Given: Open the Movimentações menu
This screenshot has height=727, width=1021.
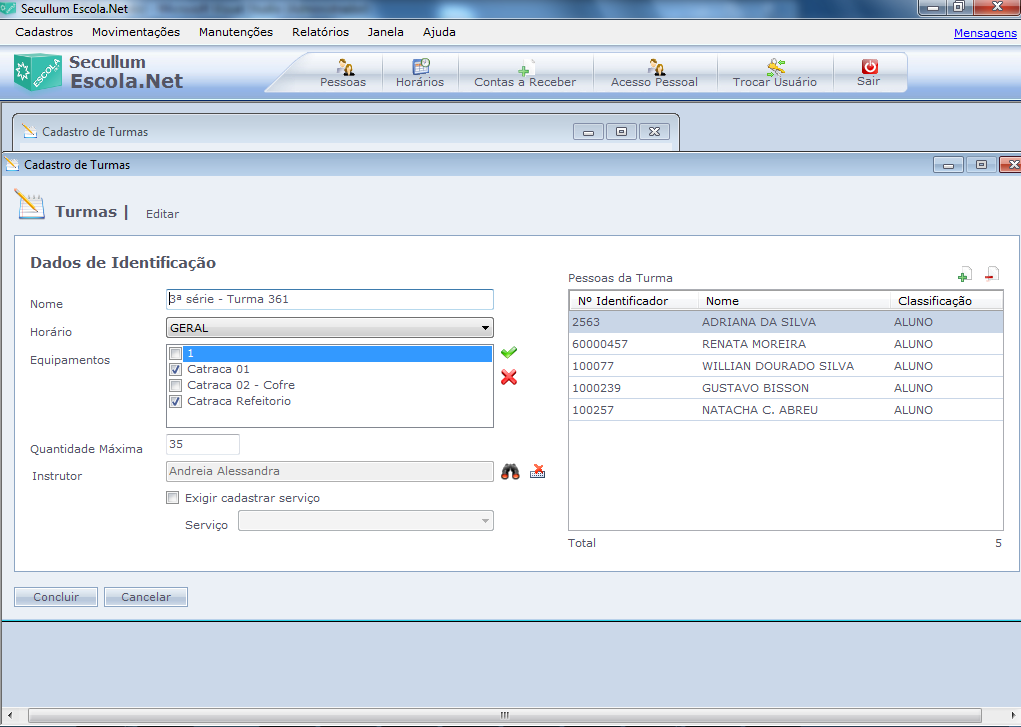Looking at the screenshot, I should 136,32.
